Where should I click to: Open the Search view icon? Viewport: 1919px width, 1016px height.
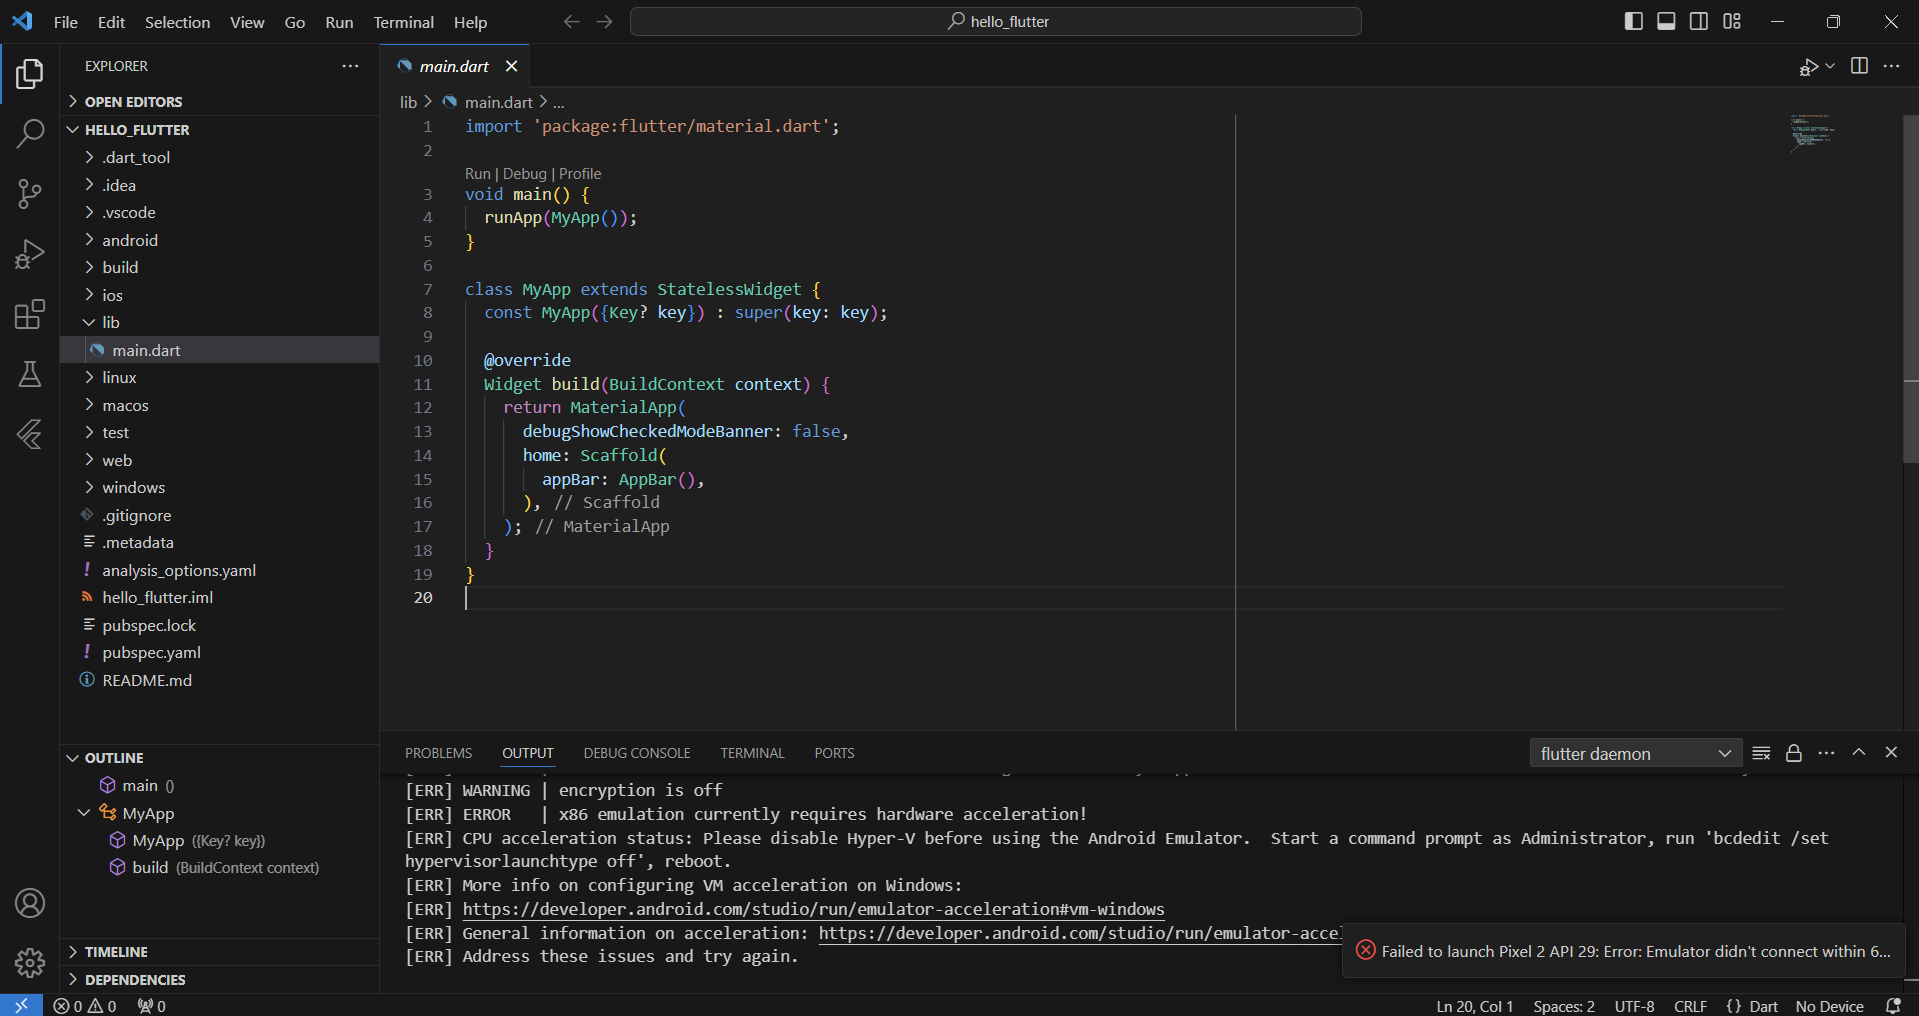30,133
